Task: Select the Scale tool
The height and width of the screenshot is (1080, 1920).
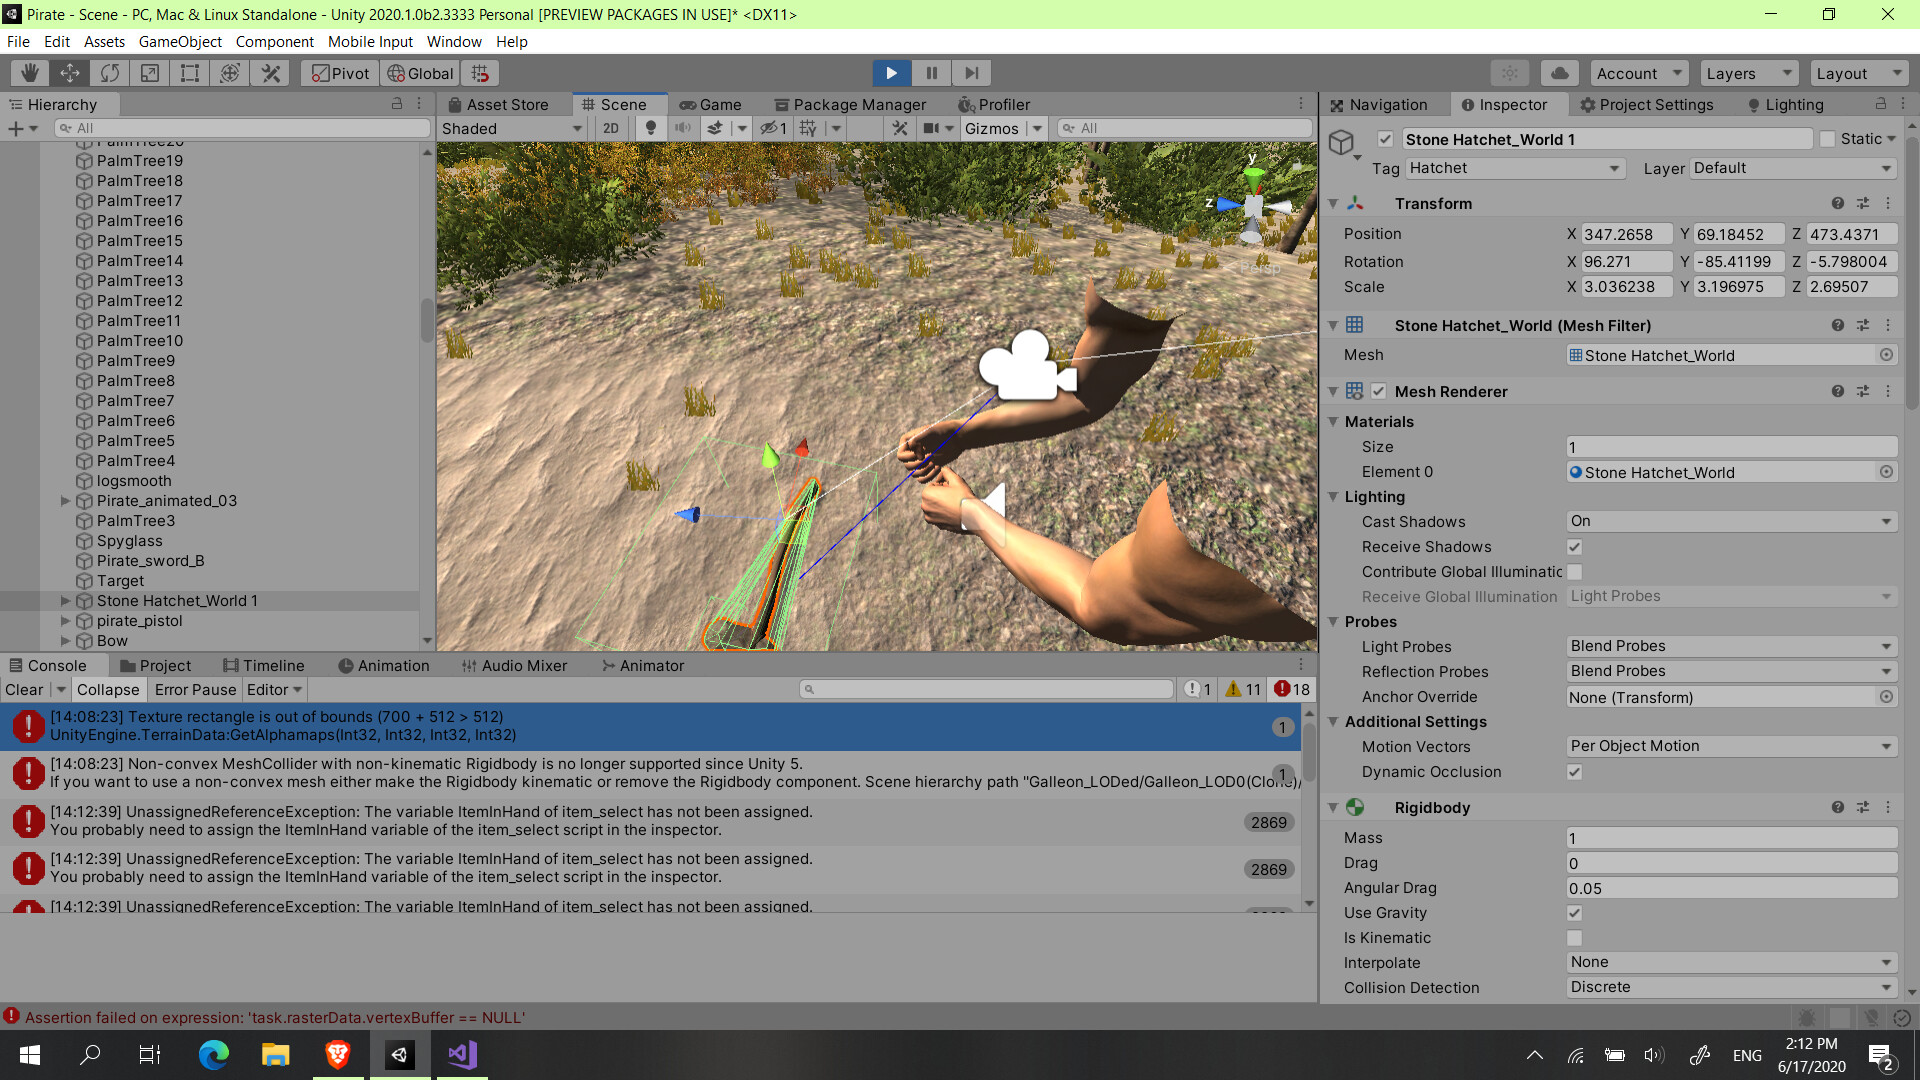Action: (x=150, y=72)
